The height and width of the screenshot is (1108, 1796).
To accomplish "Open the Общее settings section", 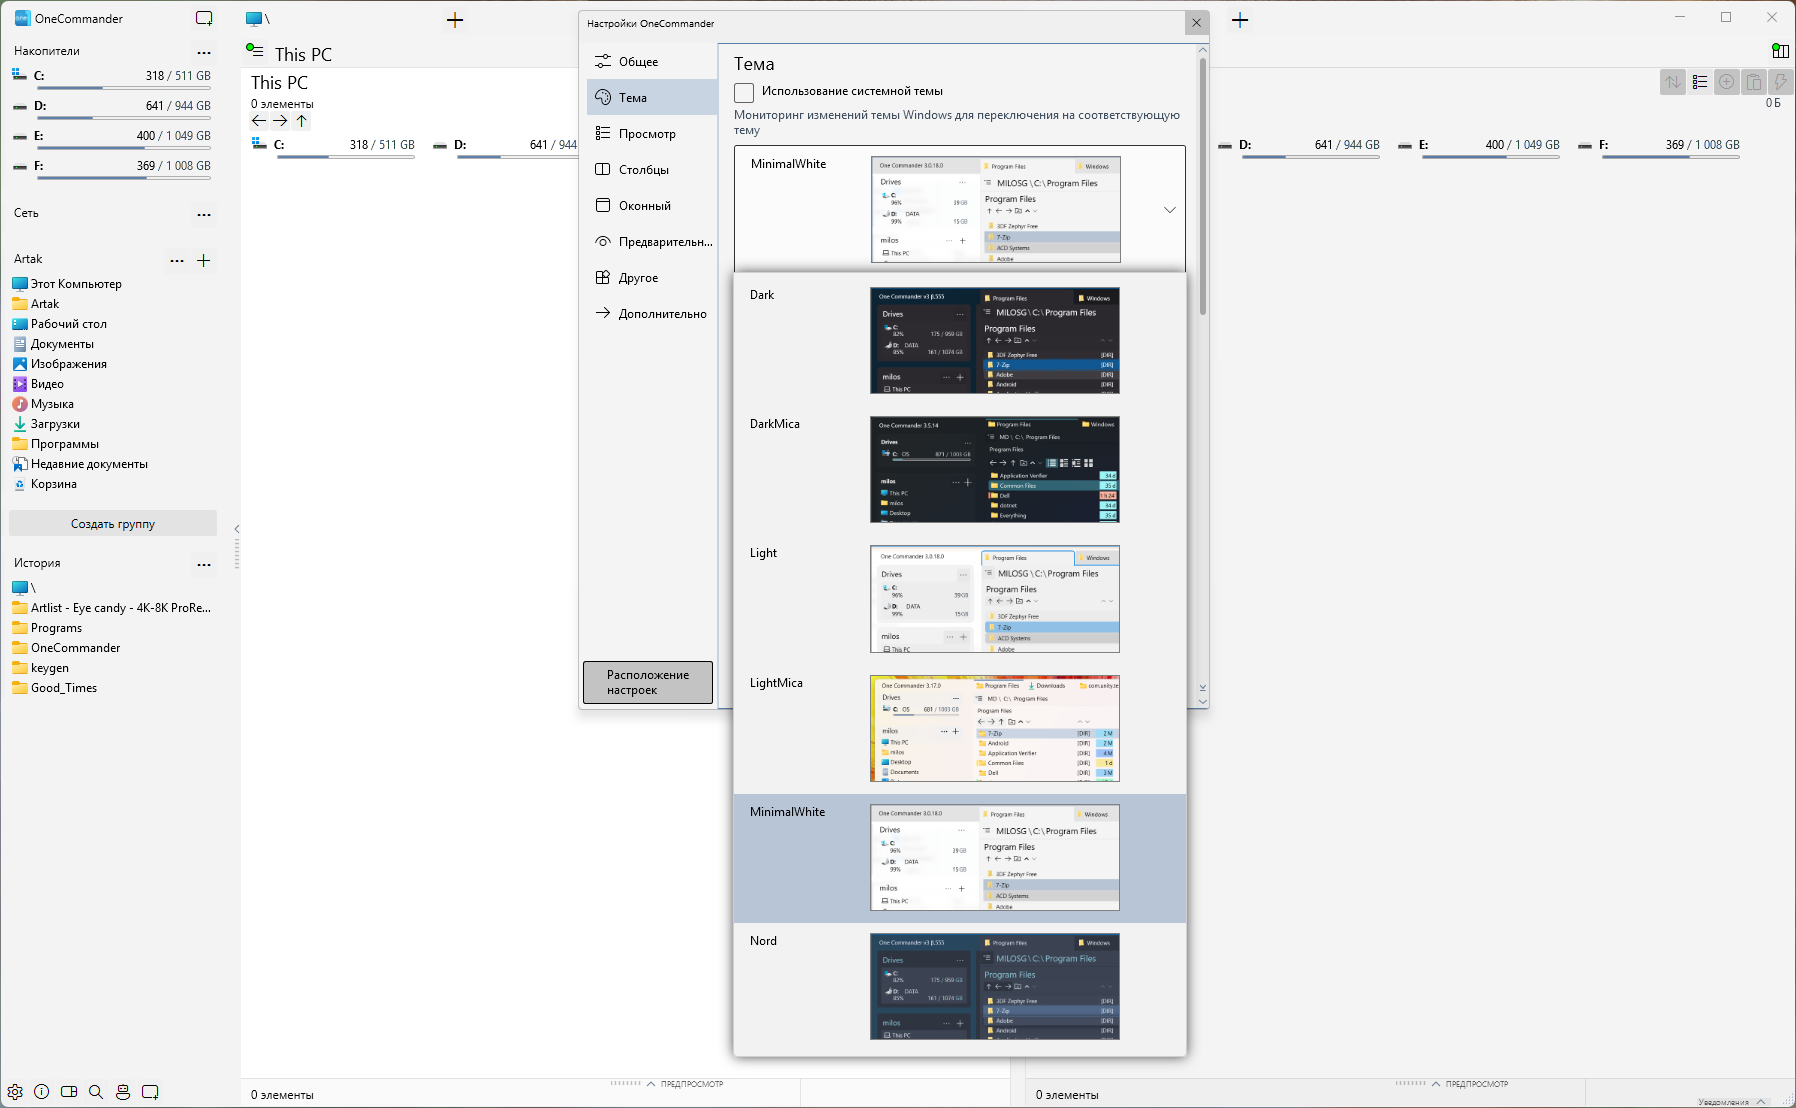I will point(638,62).
